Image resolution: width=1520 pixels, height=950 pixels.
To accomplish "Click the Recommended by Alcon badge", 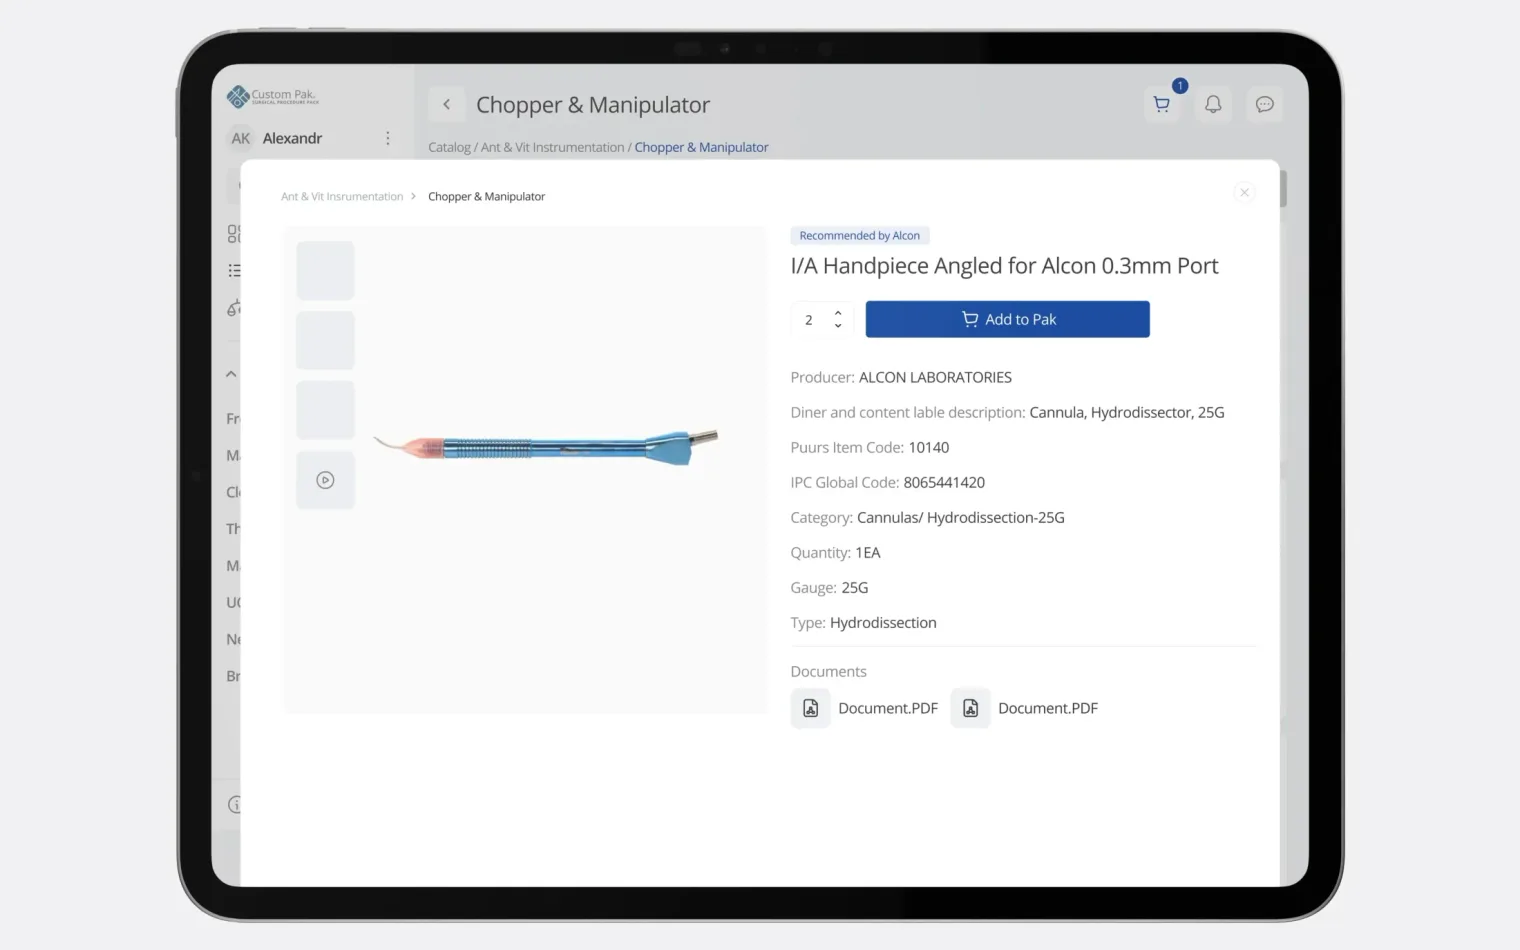I will pos(859,236).
